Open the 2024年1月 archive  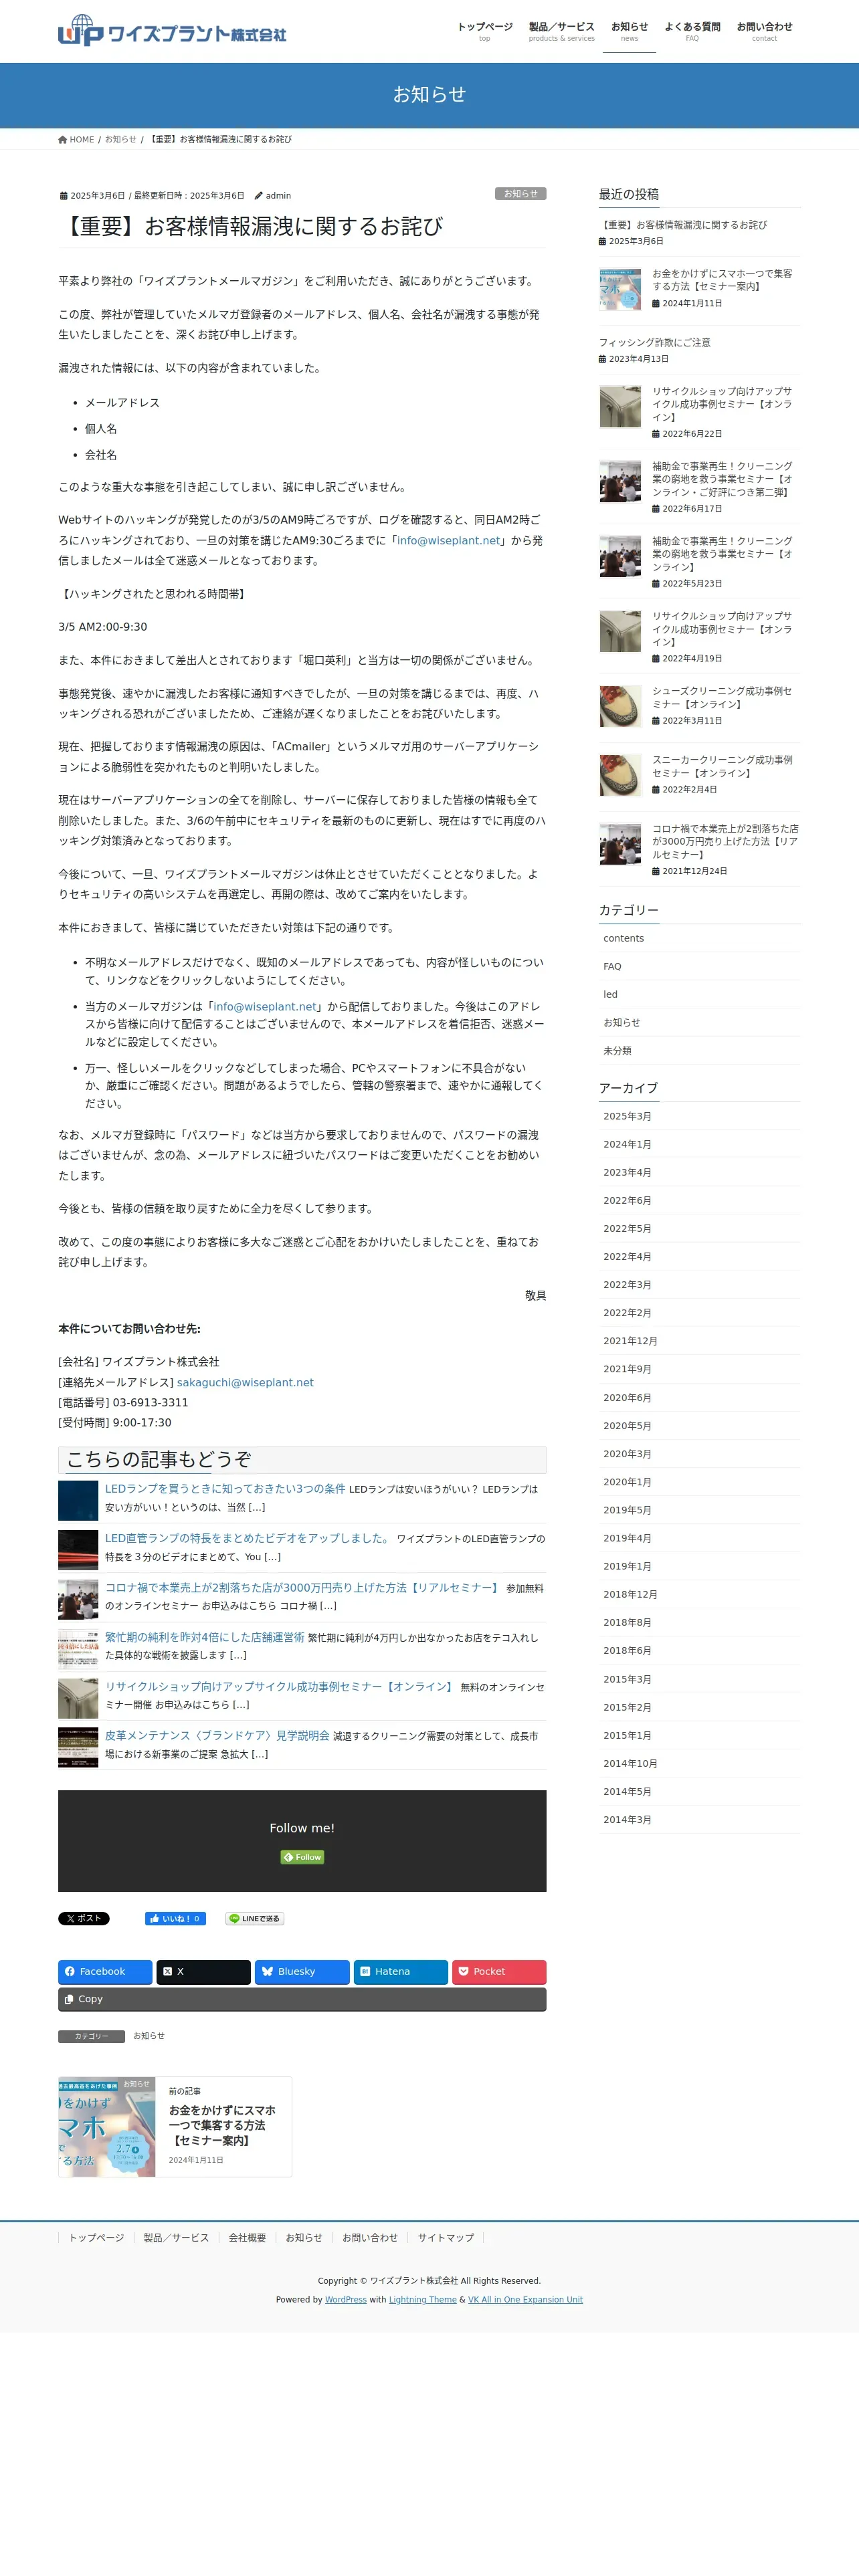627,1144
